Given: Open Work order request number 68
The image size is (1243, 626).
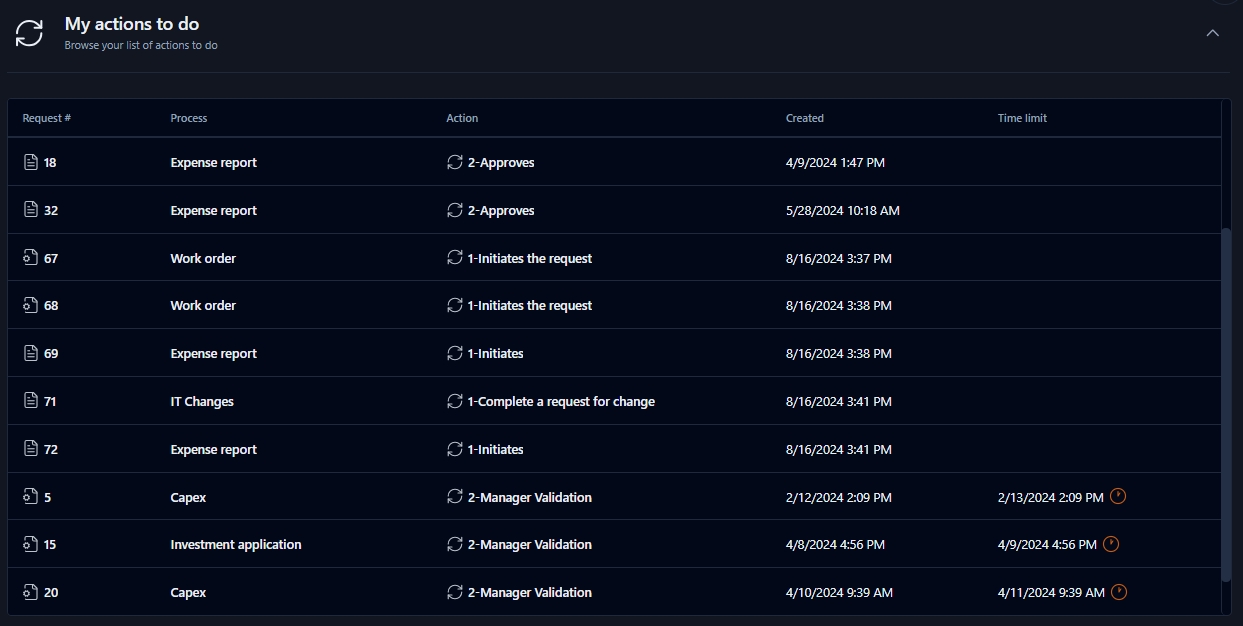Looking at the screenshot, I should pyautogui.click(x=203, y=305).
